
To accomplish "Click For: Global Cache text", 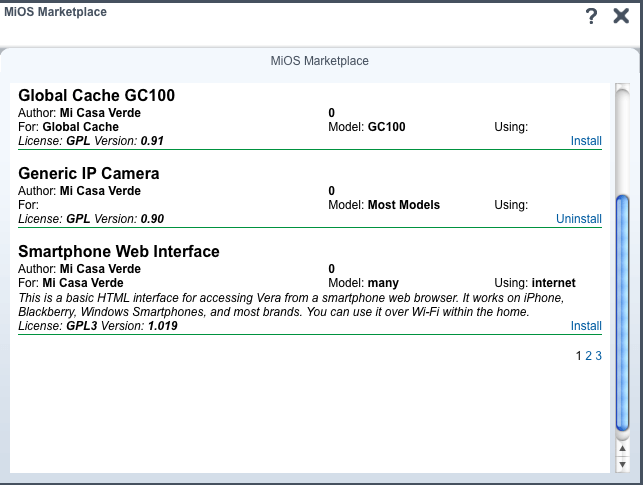I will pos(68,127).
